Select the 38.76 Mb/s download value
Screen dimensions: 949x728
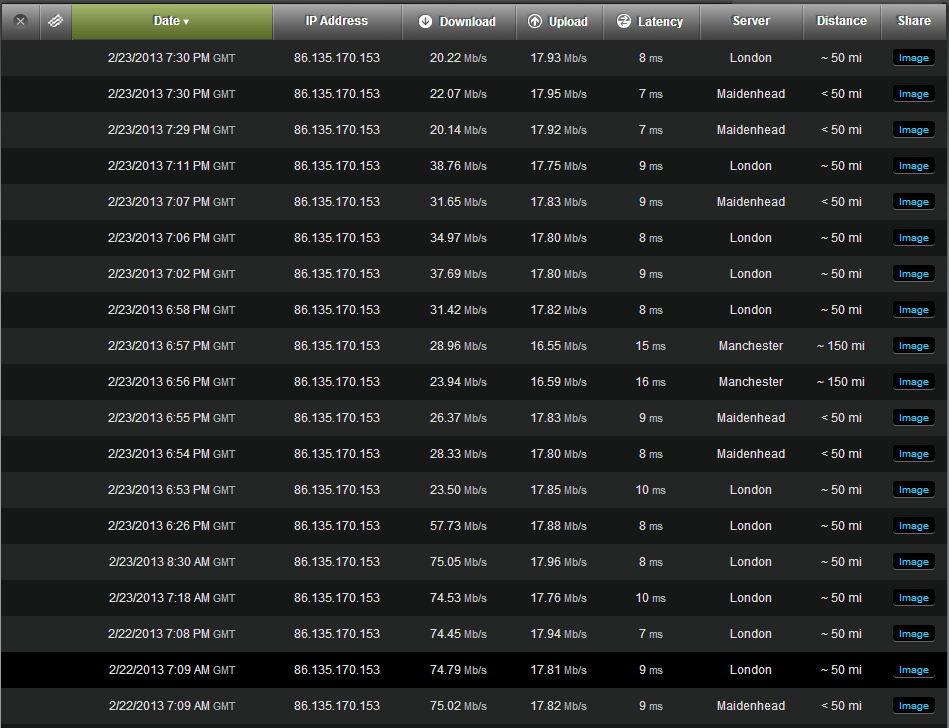(x=458, y=166)
